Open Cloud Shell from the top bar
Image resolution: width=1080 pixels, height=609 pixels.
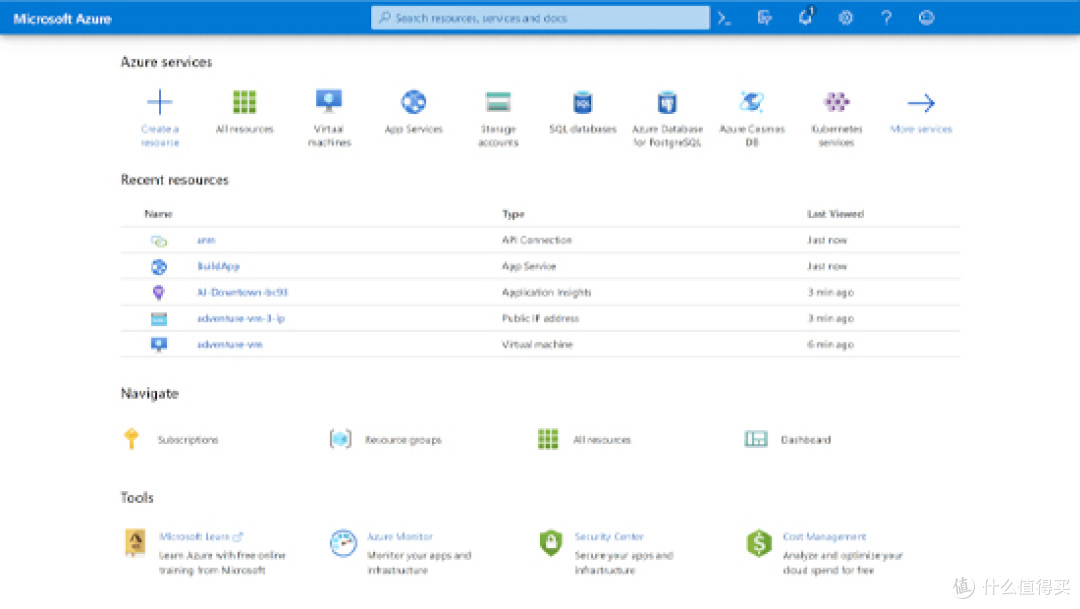[723, 19]
